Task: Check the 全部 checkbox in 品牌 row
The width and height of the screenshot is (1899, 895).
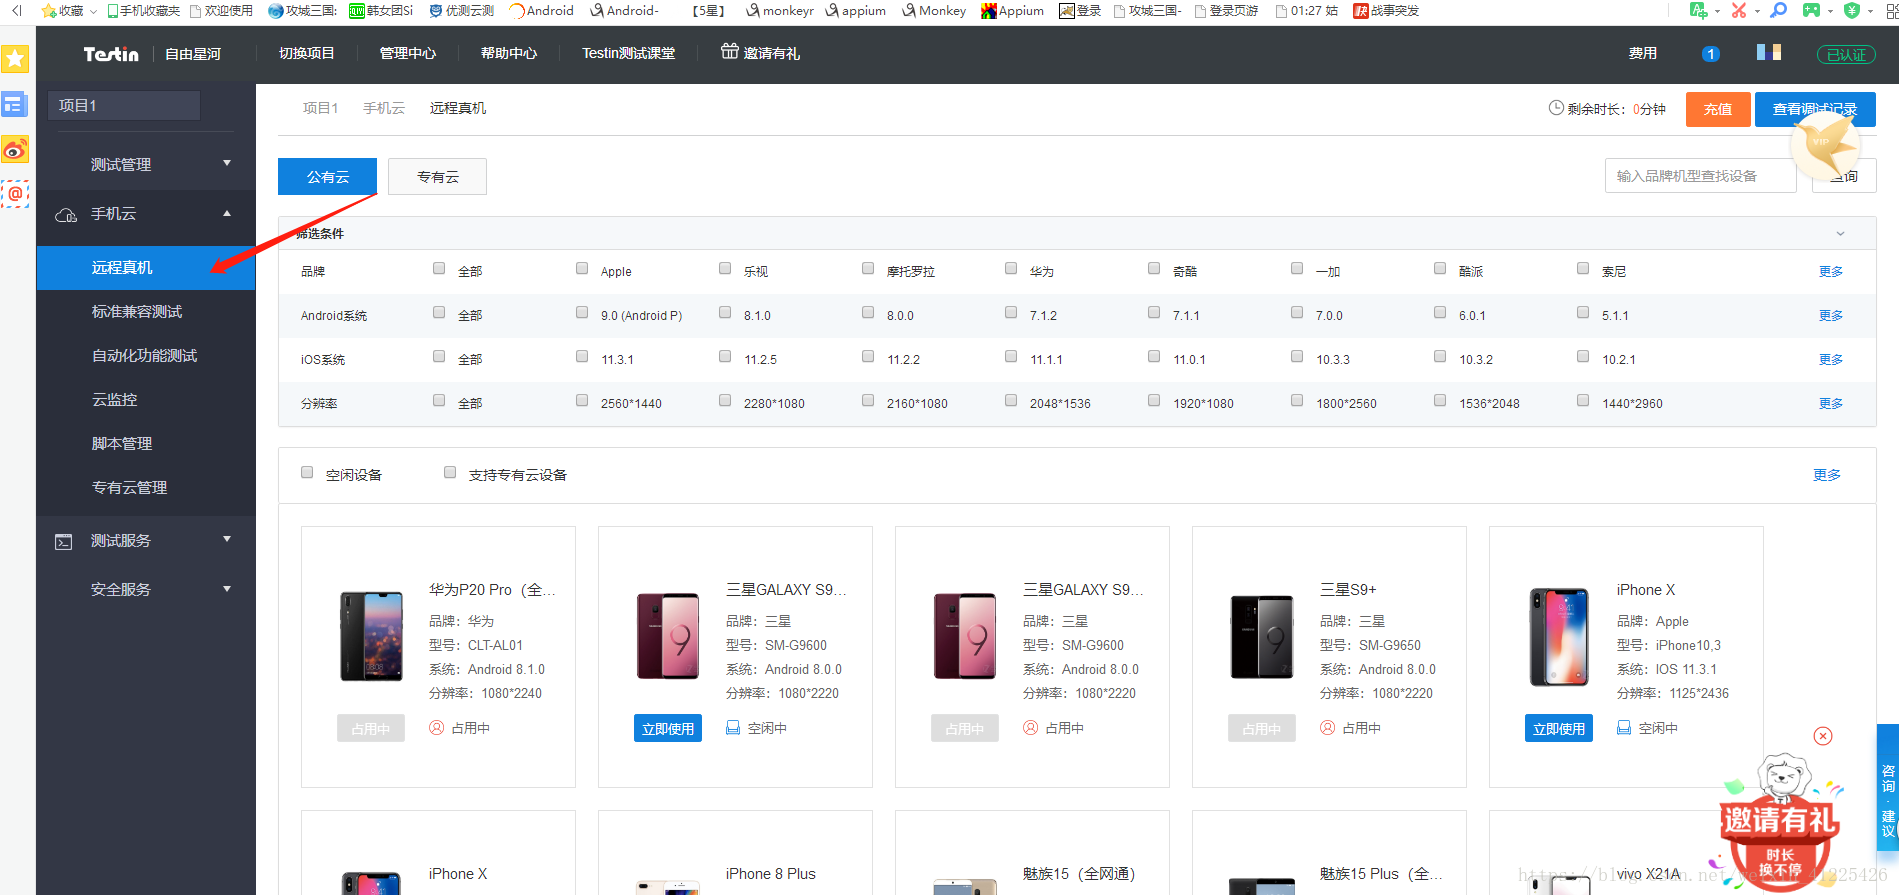Action: [x=439, y=268]
